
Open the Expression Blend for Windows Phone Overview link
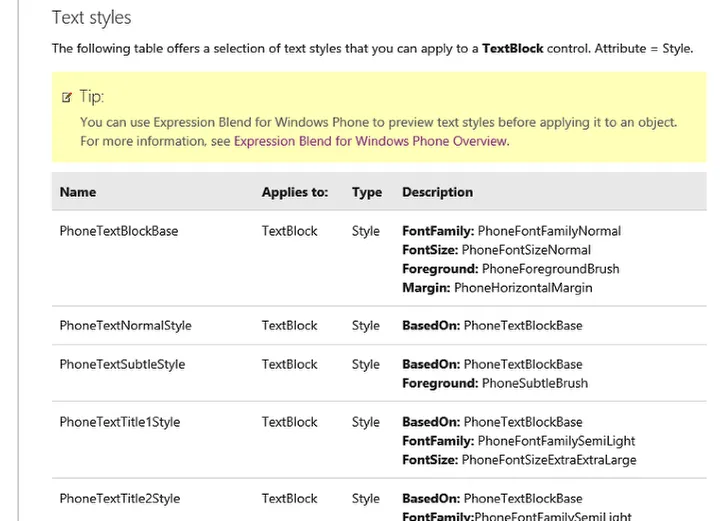point(371,141)
